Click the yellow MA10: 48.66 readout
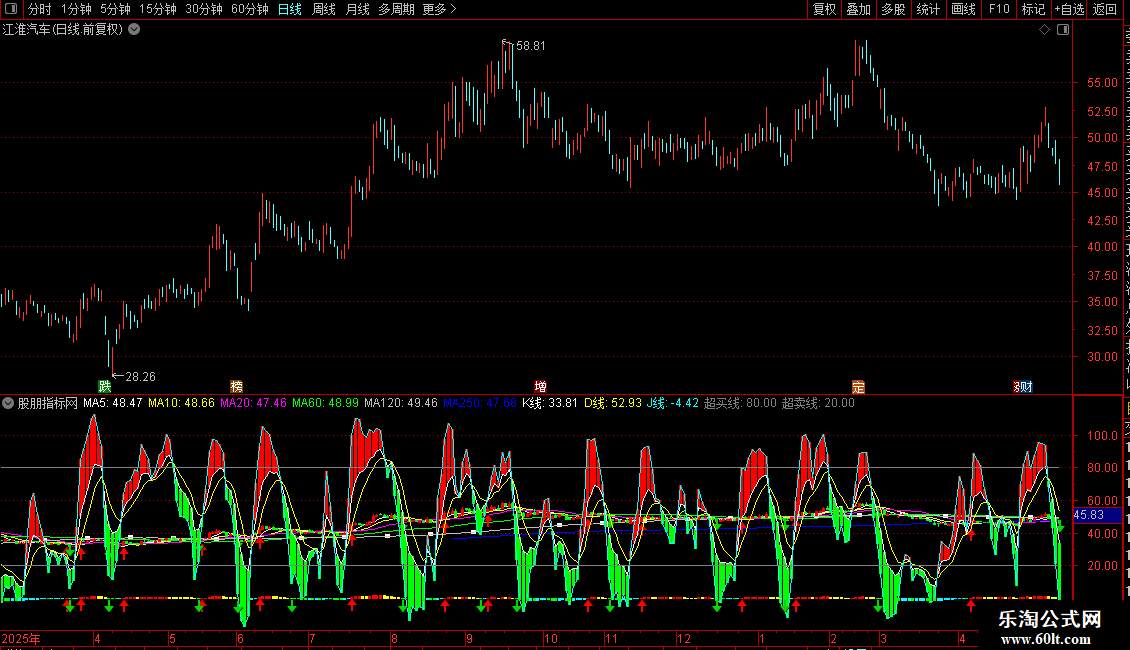1130x650 pixels. coord(182,404)
